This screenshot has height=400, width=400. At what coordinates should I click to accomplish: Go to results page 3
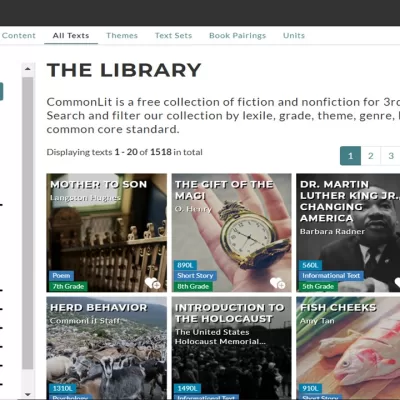(391, 156)
